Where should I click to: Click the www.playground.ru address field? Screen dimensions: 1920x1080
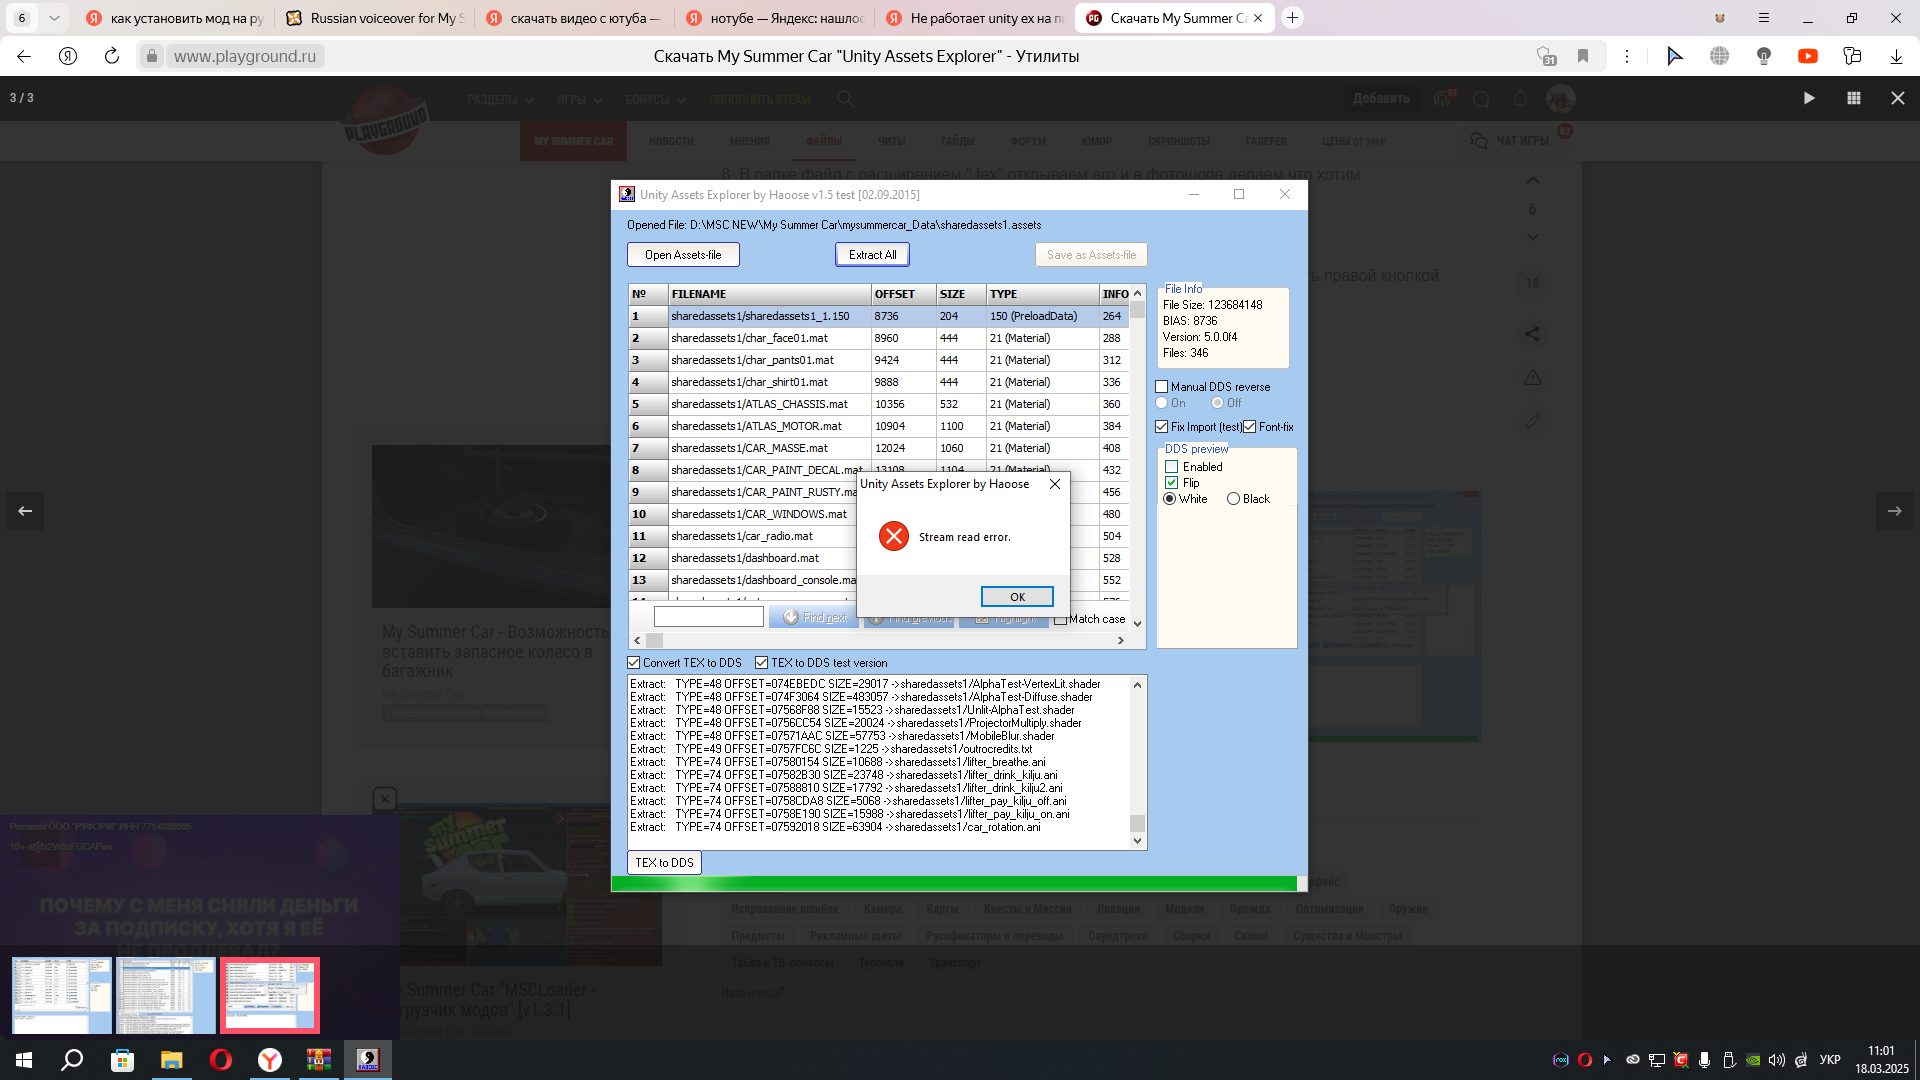pyautogui.click(x=245, y=56)
